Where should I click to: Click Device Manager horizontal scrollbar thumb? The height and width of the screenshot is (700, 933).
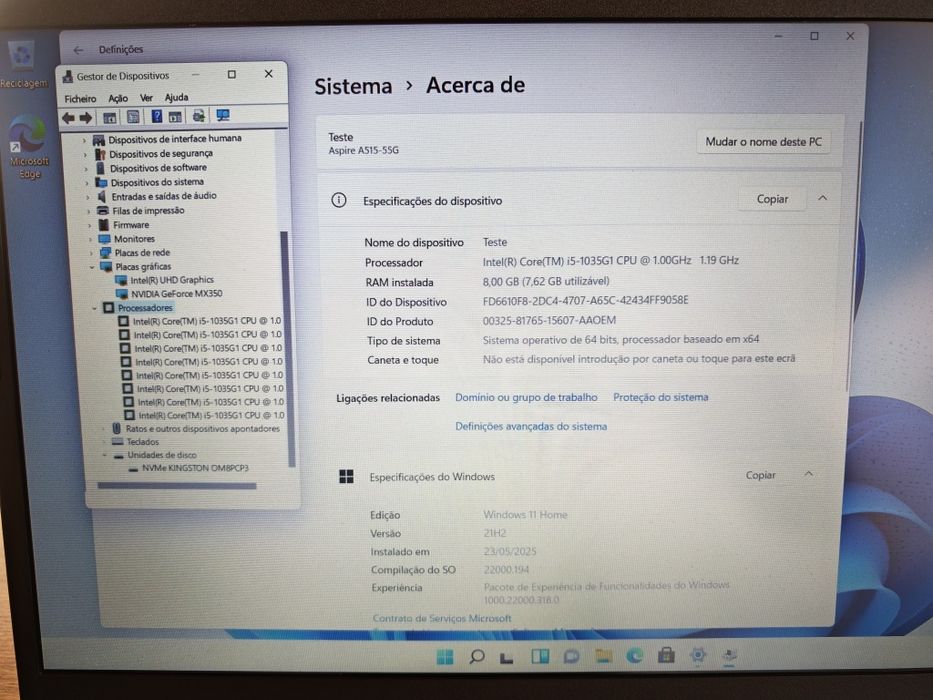[x=177, y=486]
